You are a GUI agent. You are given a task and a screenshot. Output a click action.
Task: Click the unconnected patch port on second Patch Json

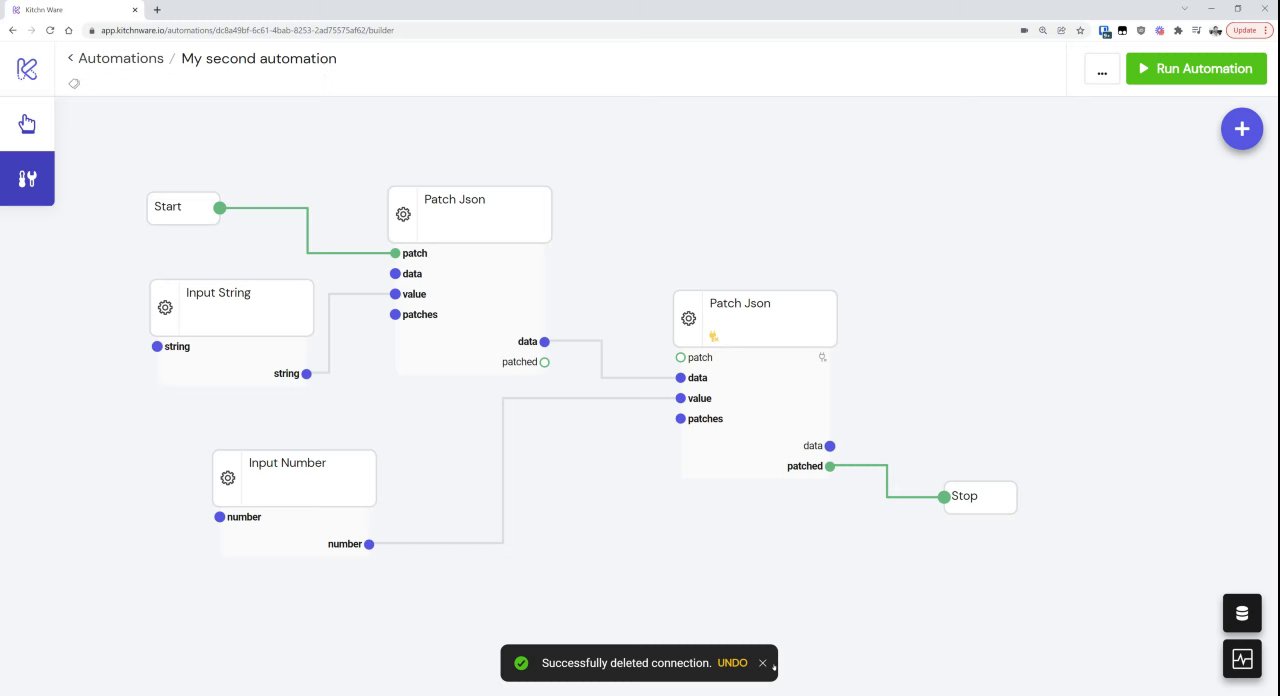[681, 357]
